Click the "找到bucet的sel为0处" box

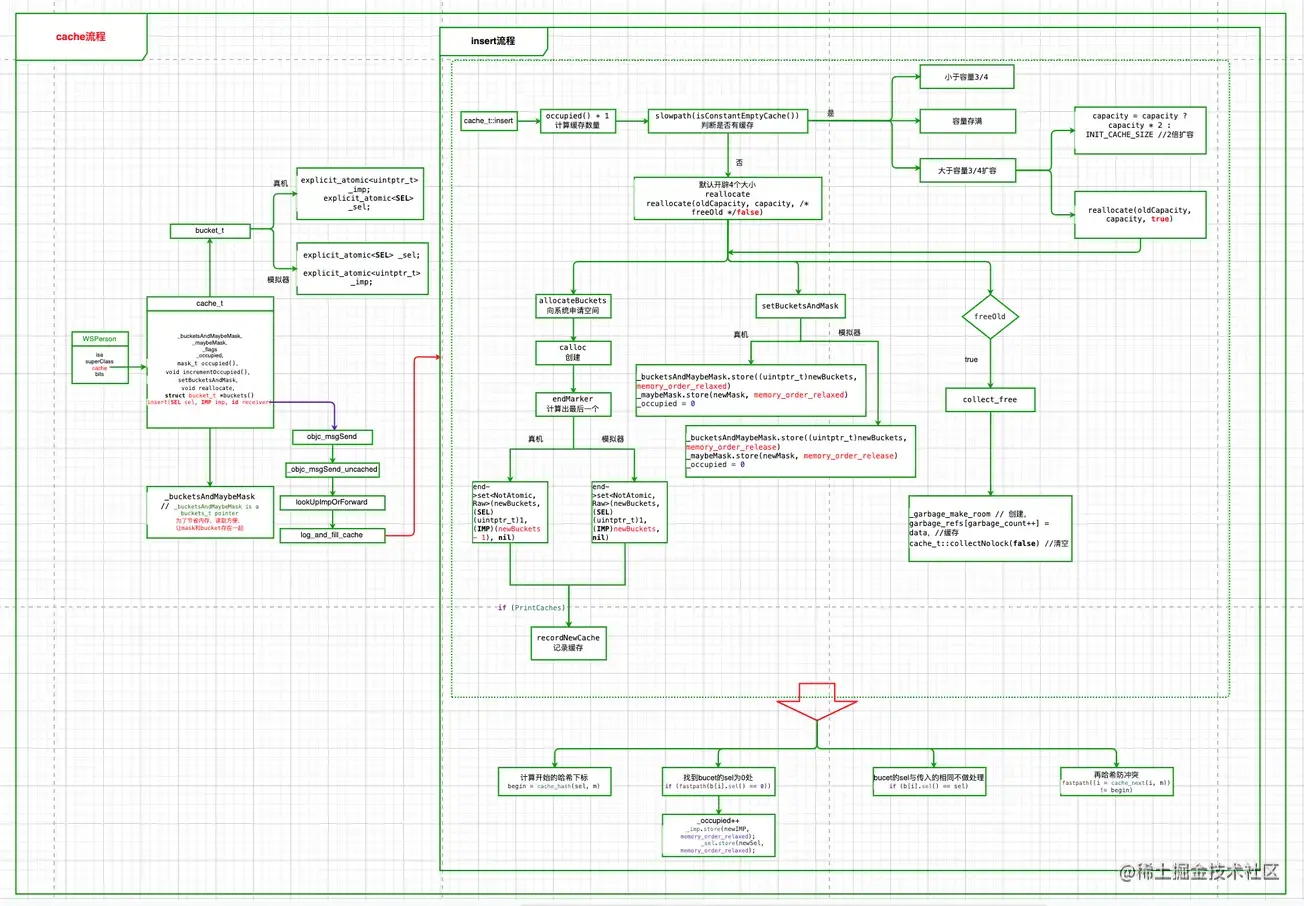point(717,781)
